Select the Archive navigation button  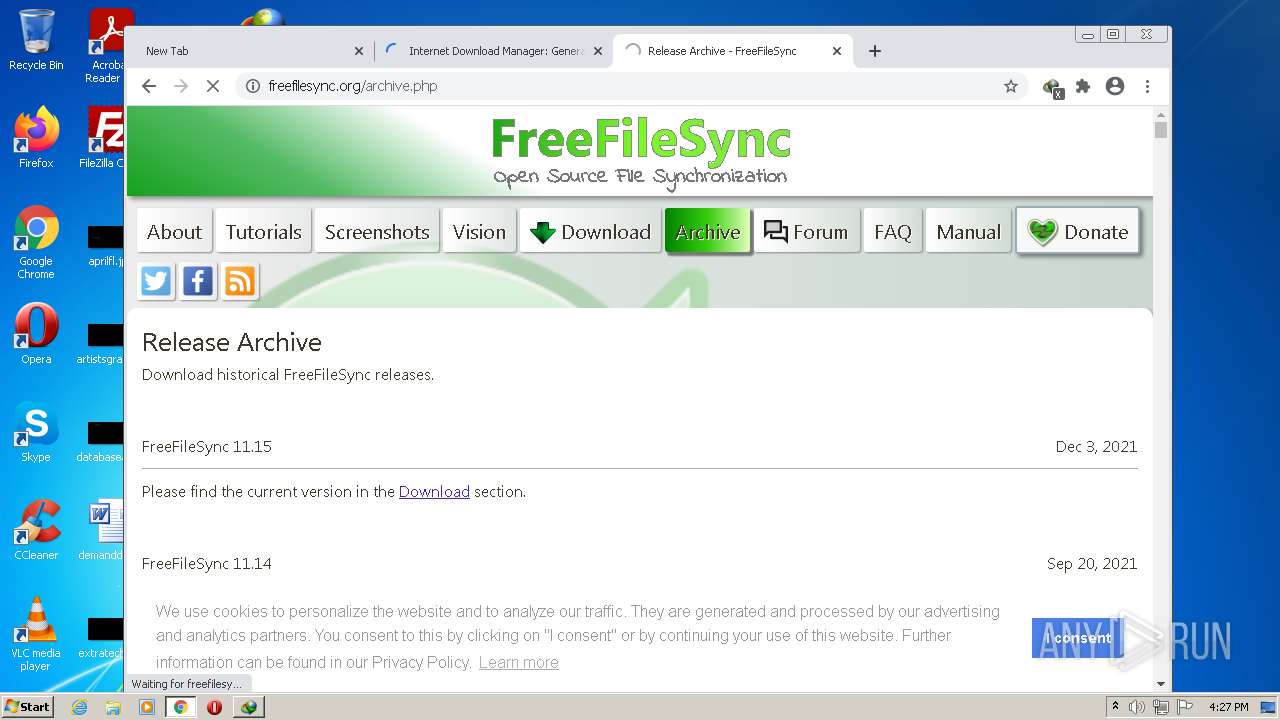click(708, 232)
